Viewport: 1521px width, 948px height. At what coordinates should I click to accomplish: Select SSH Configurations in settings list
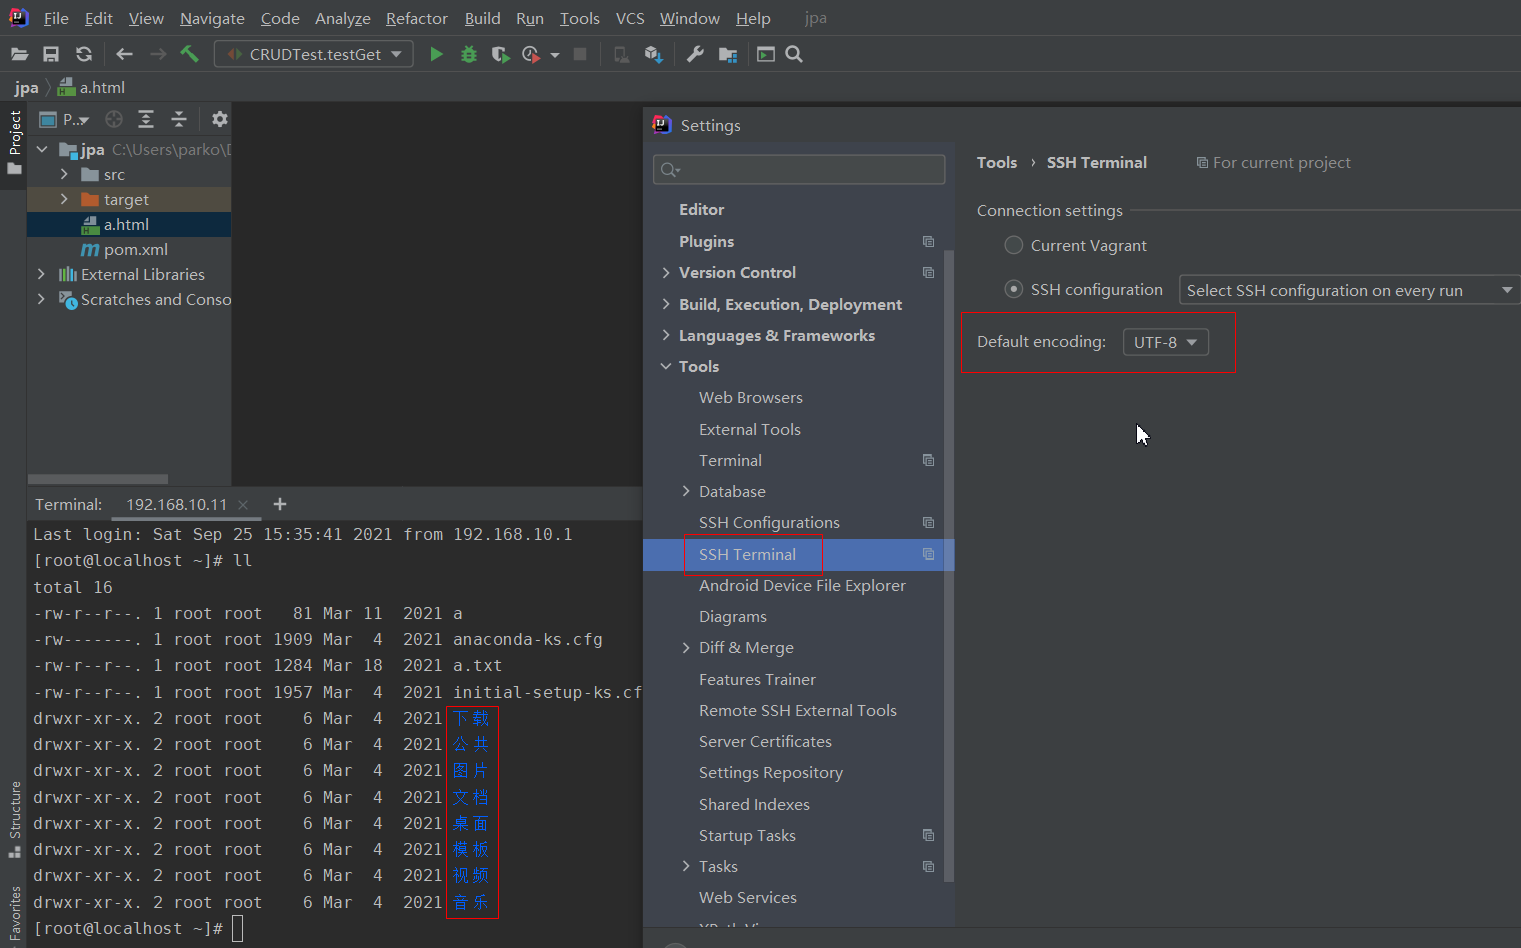(769, 522)
